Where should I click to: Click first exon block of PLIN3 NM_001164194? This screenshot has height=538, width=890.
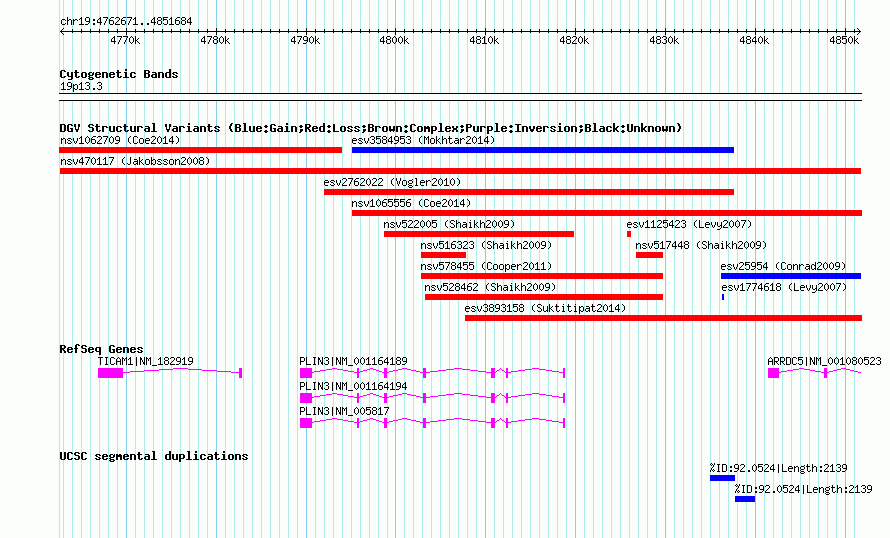pyautogui.click(x=306, y=397)
